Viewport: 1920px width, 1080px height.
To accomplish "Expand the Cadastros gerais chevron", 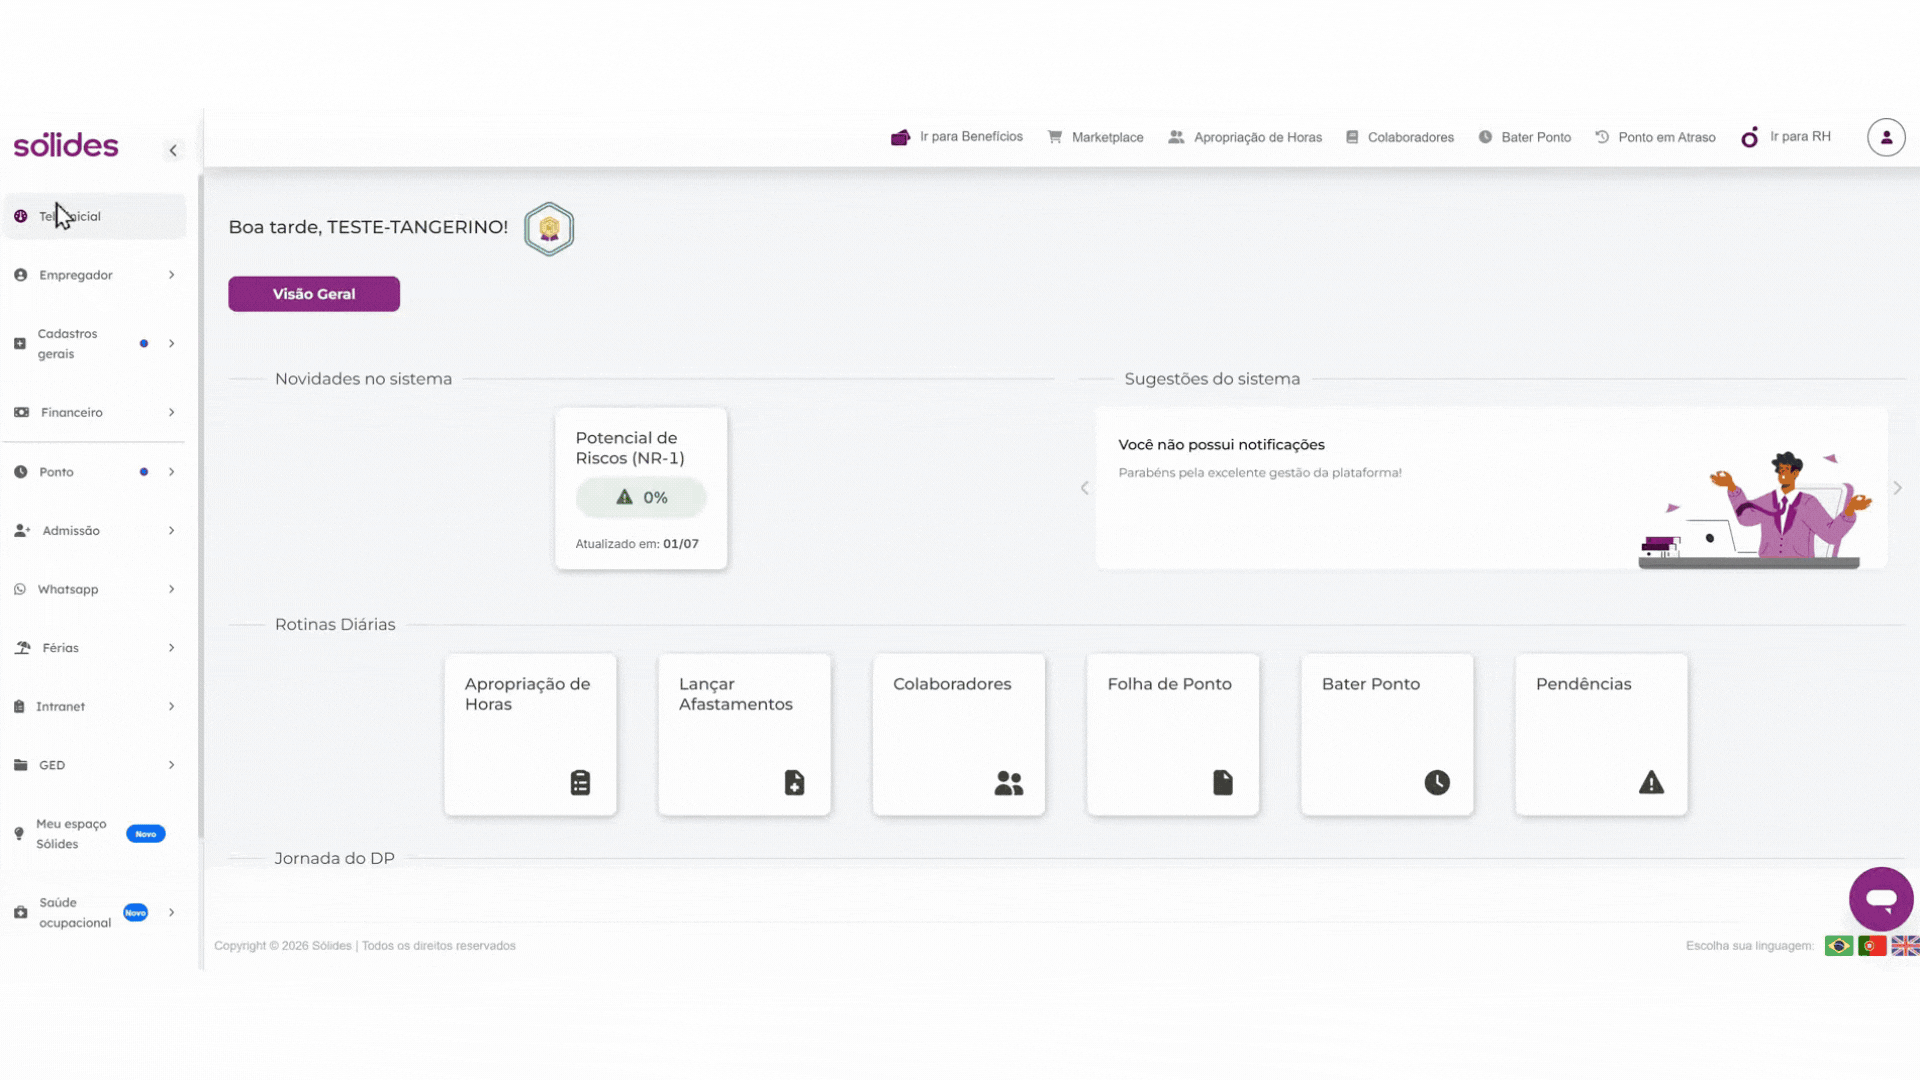I will point(172,344).
